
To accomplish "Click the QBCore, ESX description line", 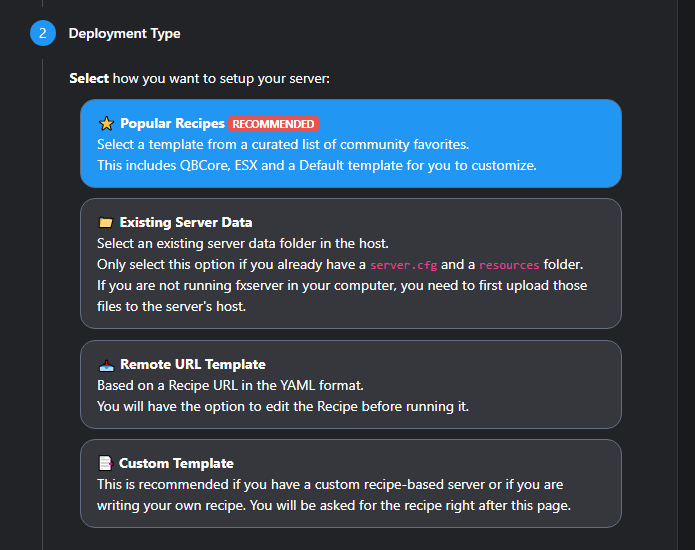I will (x=317, y=165).
